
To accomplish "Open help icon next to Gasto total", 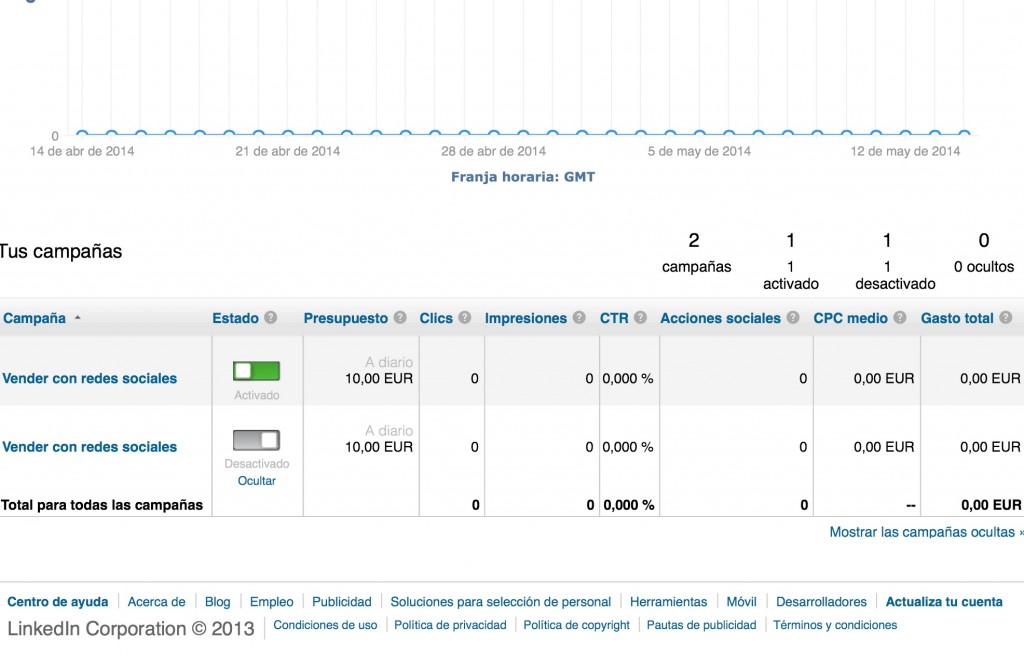I will 1006,318.
